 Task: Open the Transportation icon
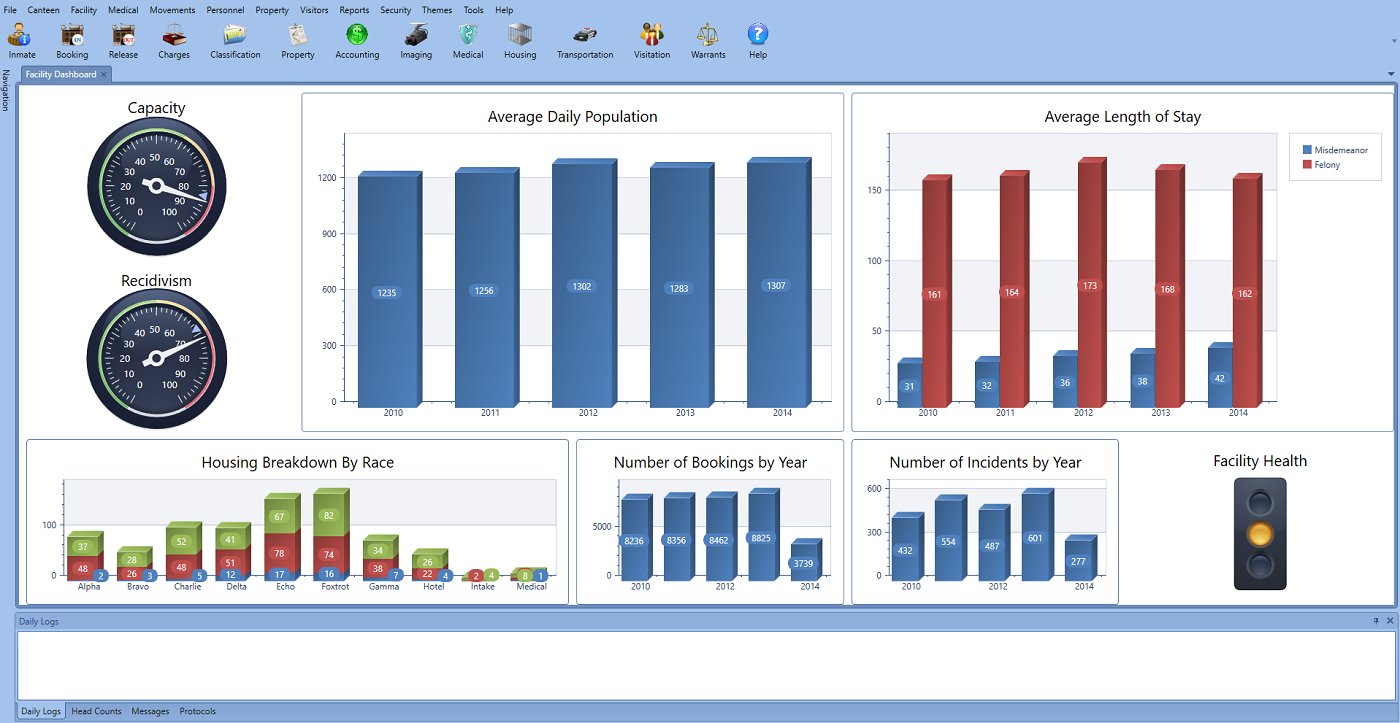(x=585, y=36)
